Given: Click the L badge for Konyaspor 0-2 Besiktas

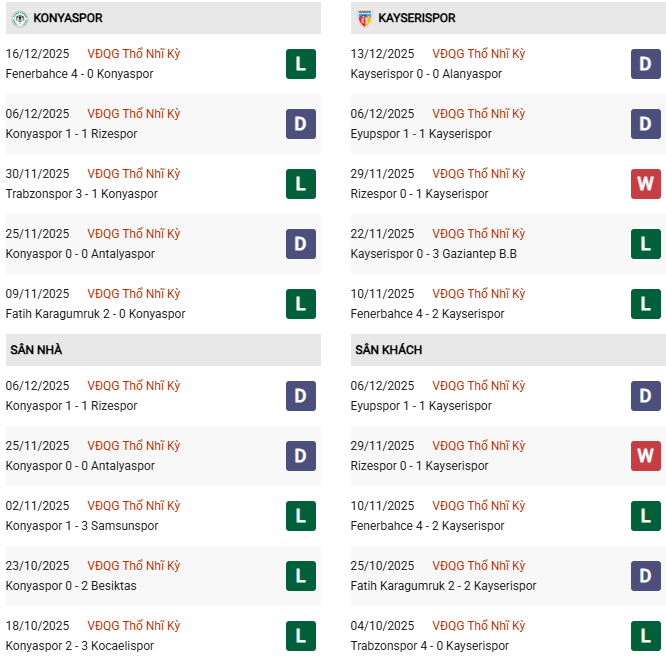Looking at the screenshot, I should coord(300,576).
